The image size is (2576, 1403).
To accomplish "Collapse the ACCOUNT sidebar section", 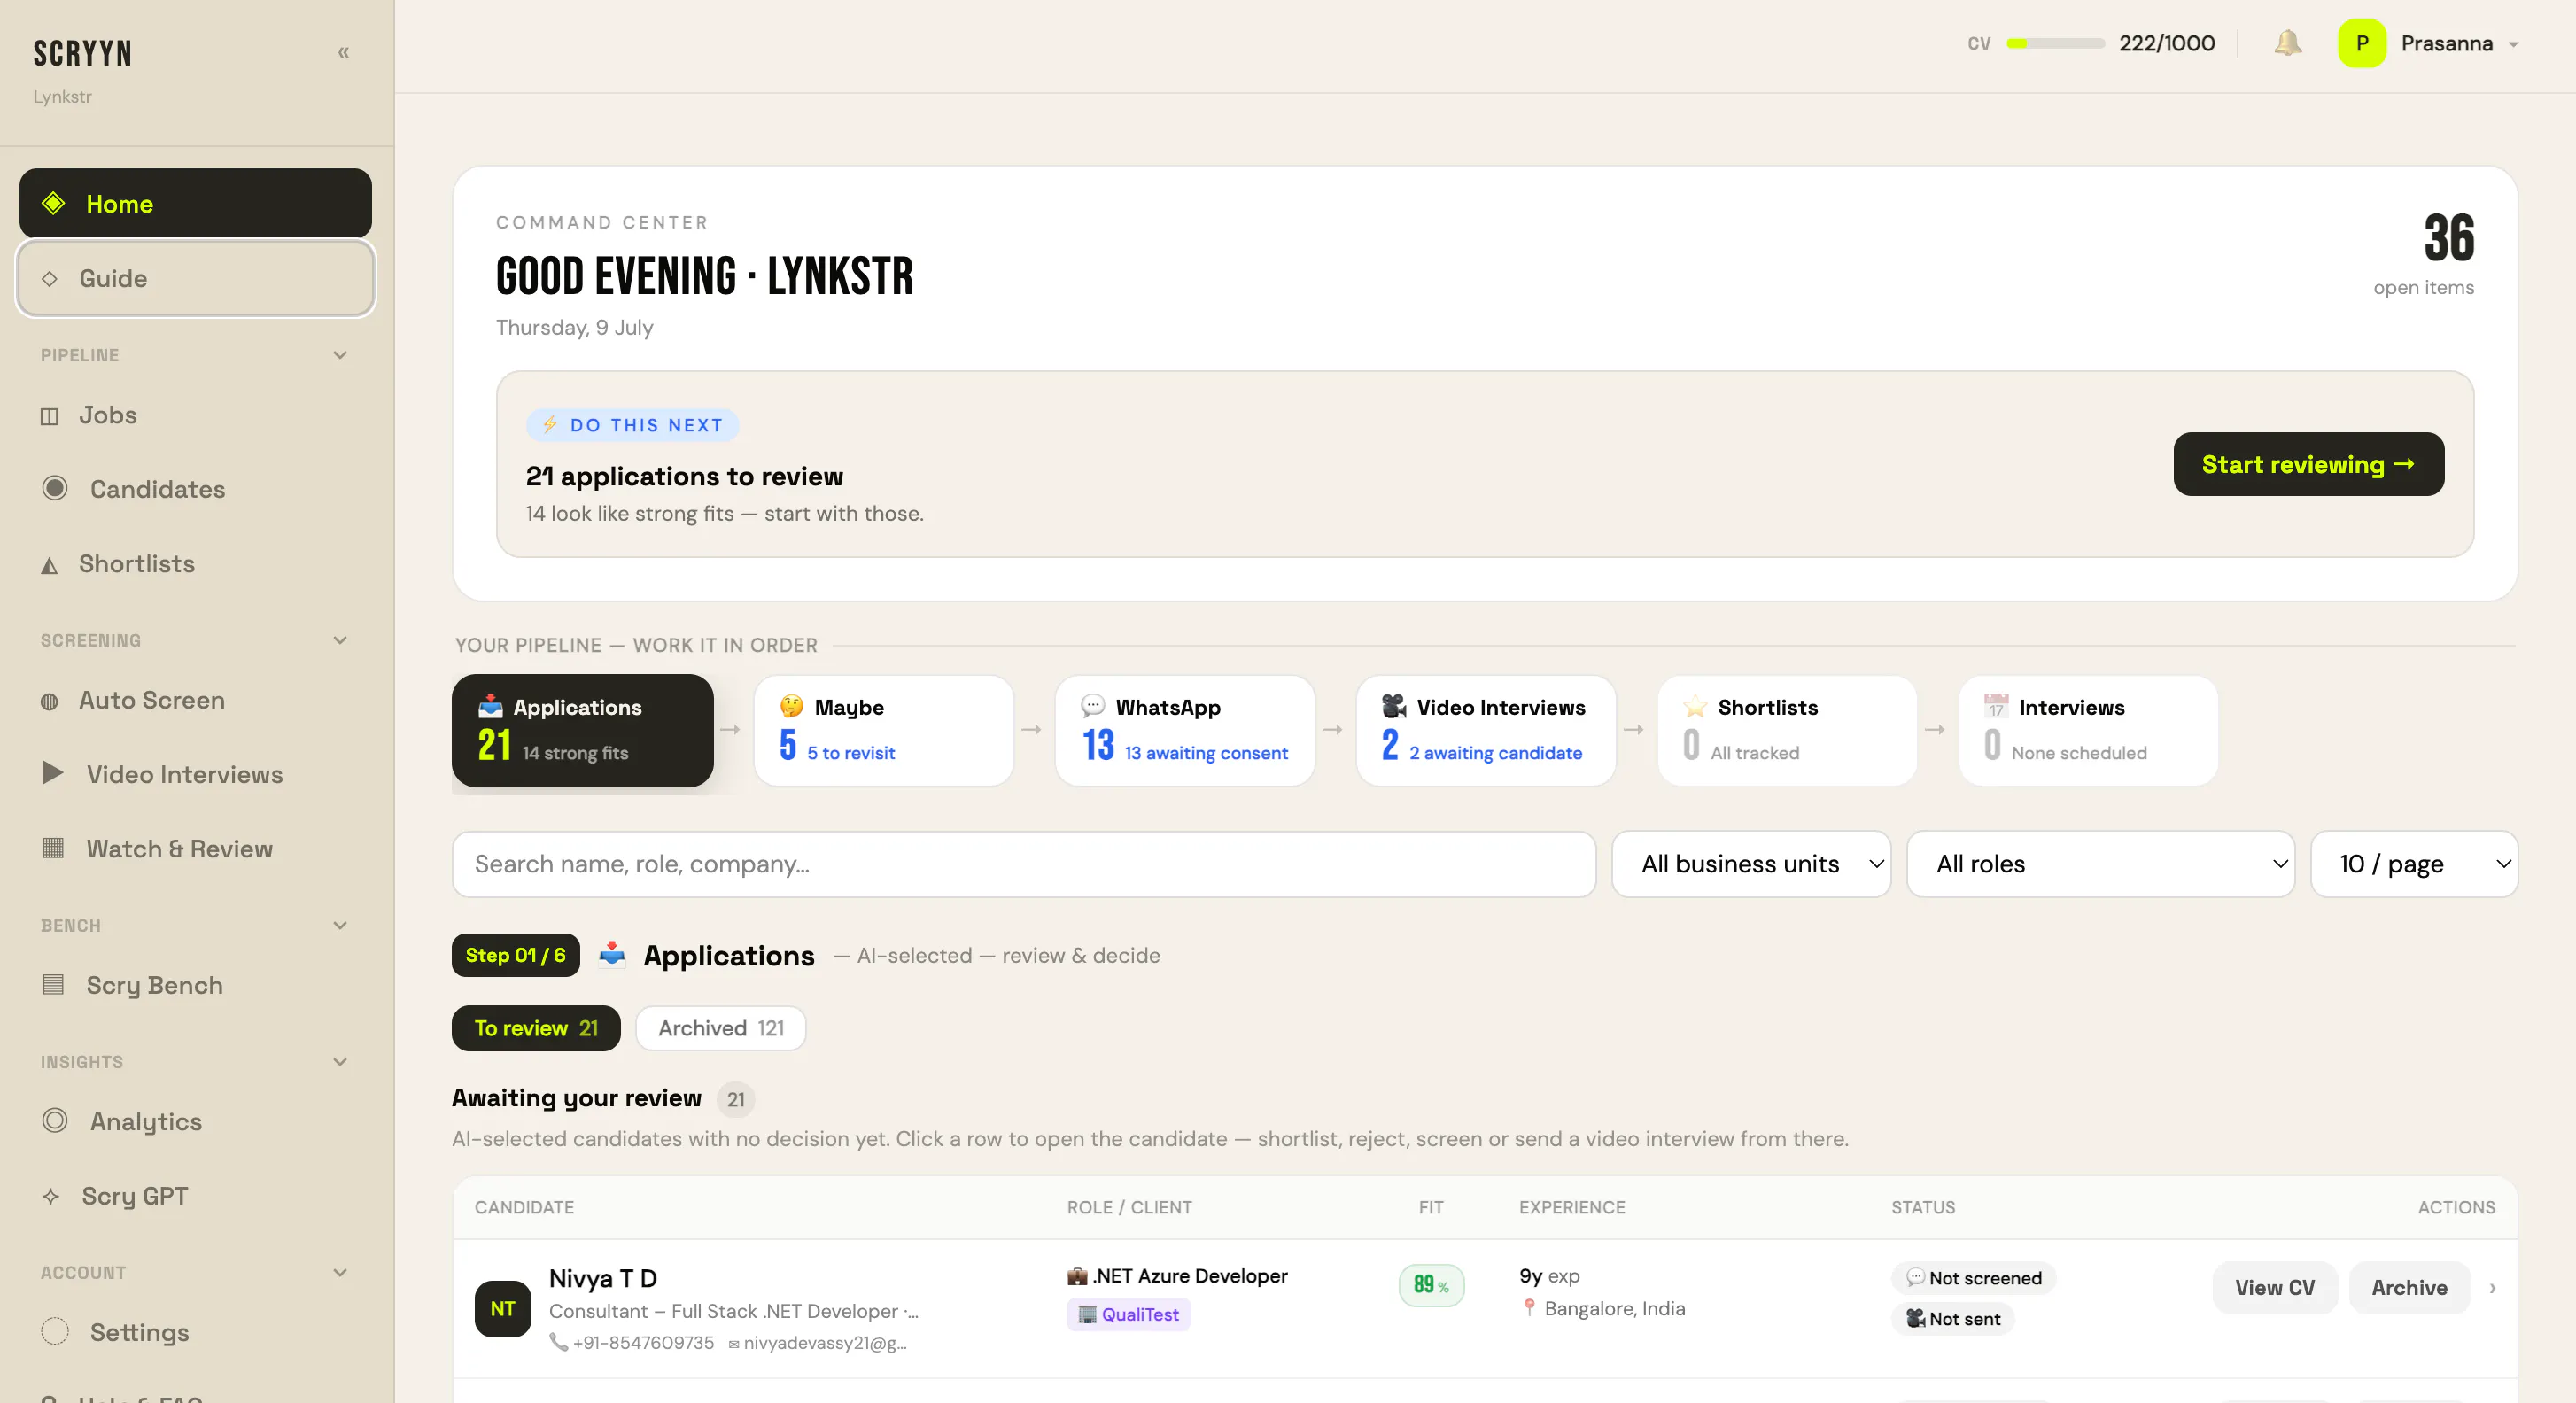I will click(x=340, y=1272).
